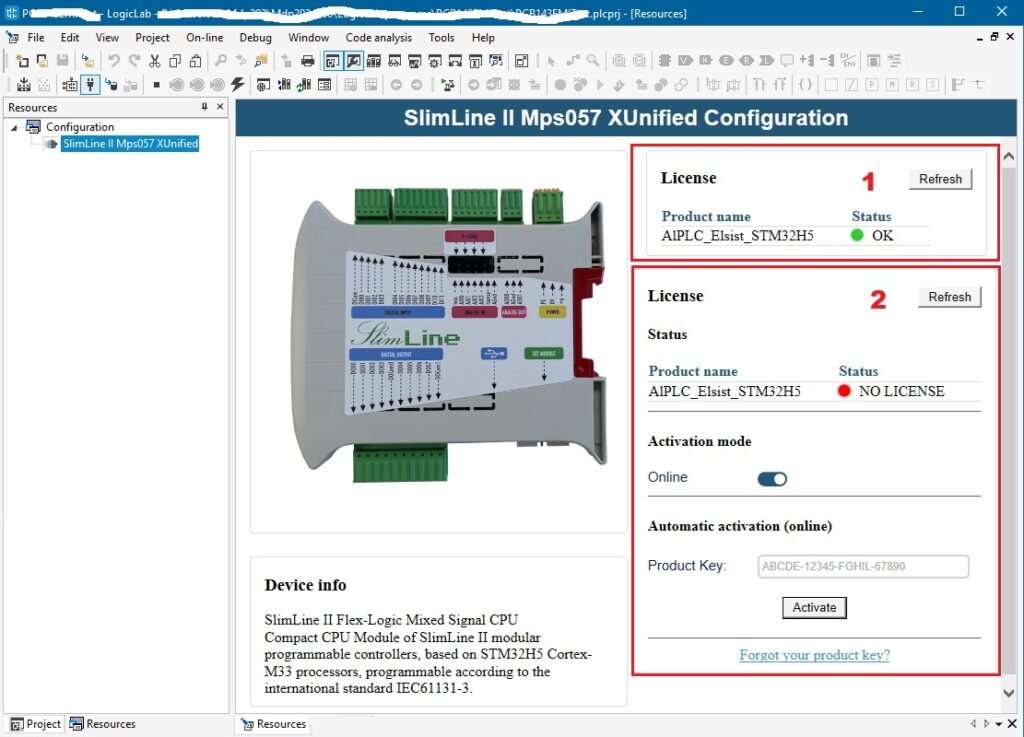
Task: Select the Configuration tree item
Action: tap(80, 127)
